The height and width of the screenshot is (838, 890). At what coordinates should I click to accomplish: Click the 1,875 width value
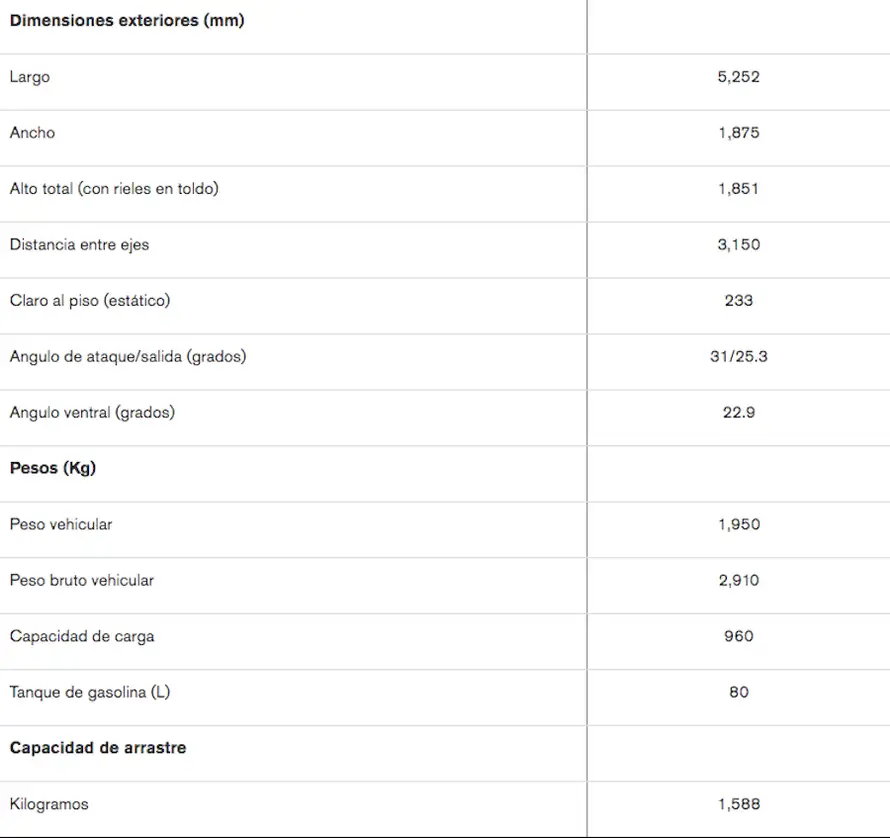[738, 133]
